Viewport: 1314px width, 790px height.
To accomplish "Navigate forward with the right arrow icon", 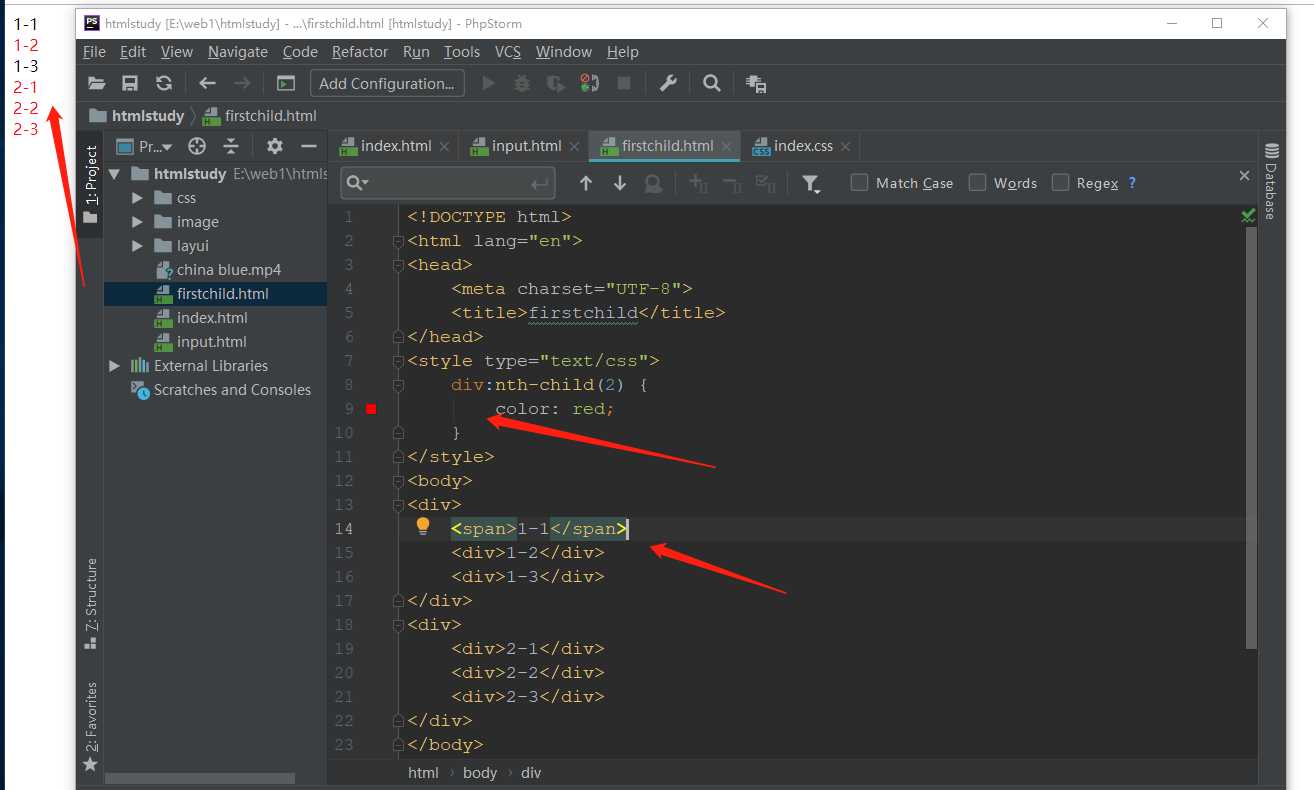I will click(x=241, y=84).
